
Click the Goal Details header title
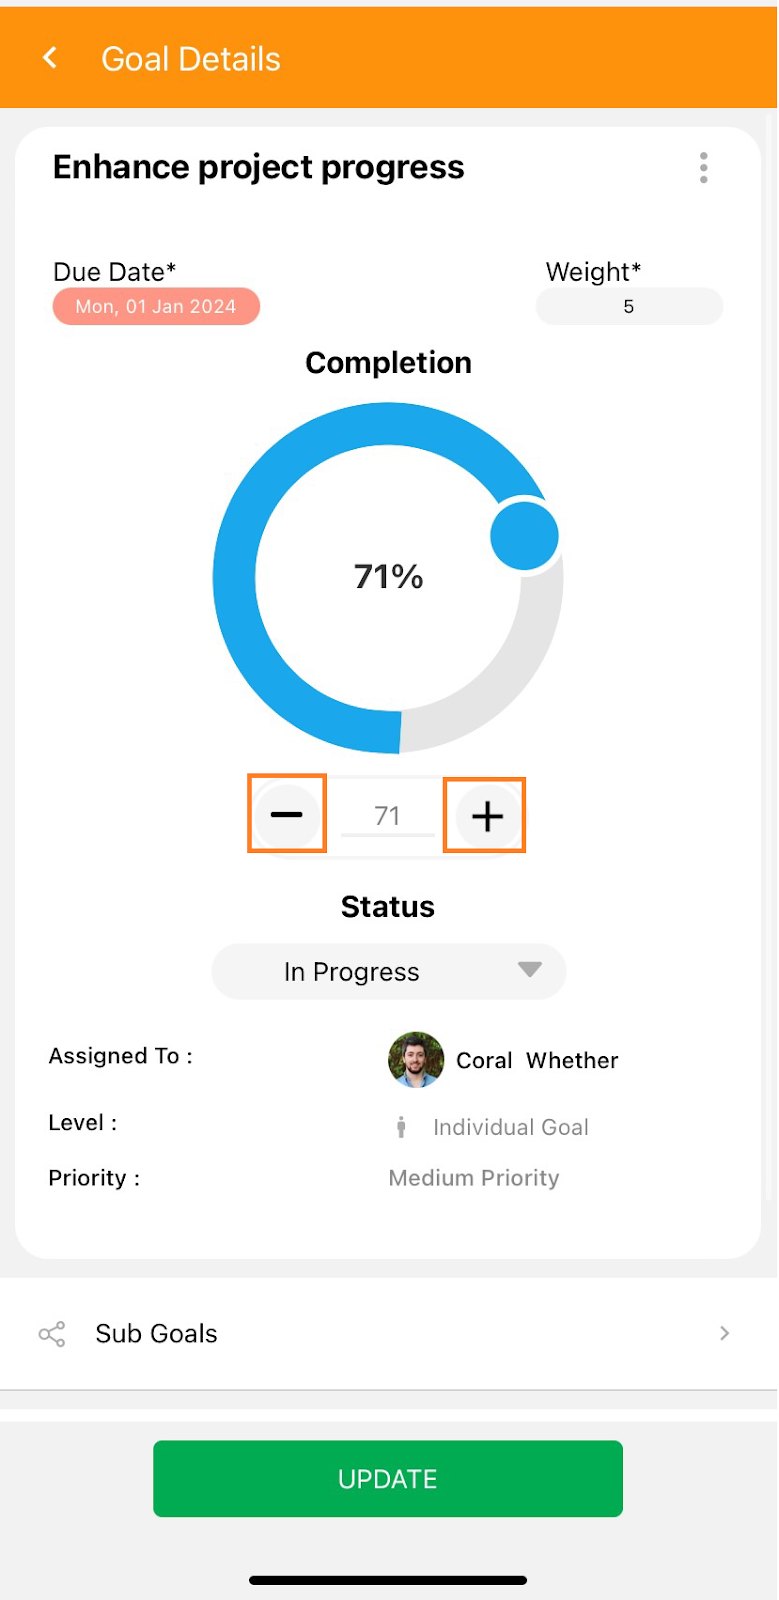point(191,59)
